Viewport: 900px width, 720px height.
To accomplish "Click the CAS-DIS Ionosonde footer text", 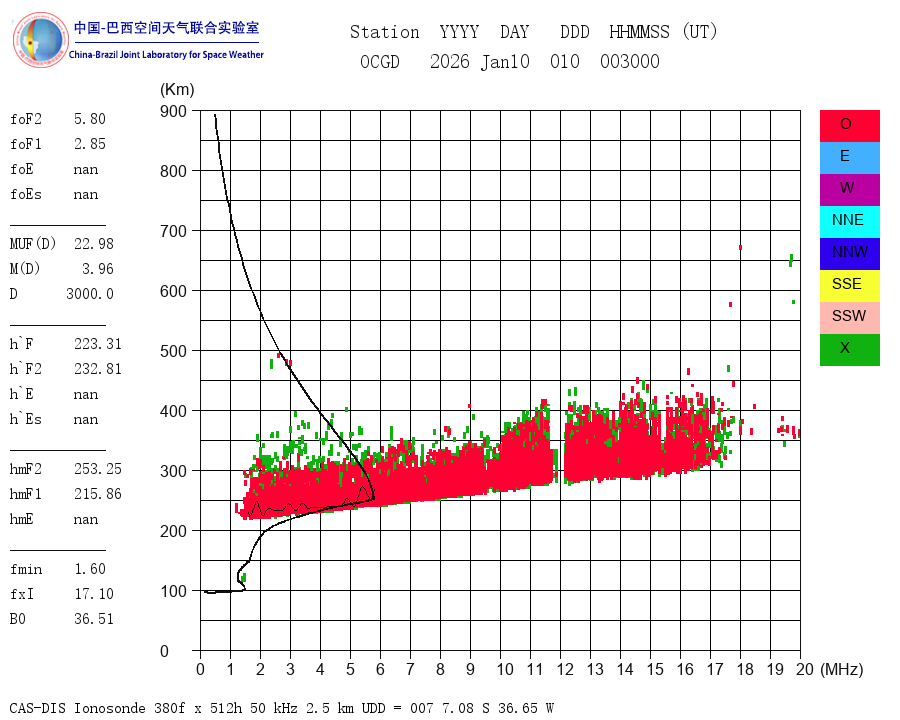I will click(281, 708).
